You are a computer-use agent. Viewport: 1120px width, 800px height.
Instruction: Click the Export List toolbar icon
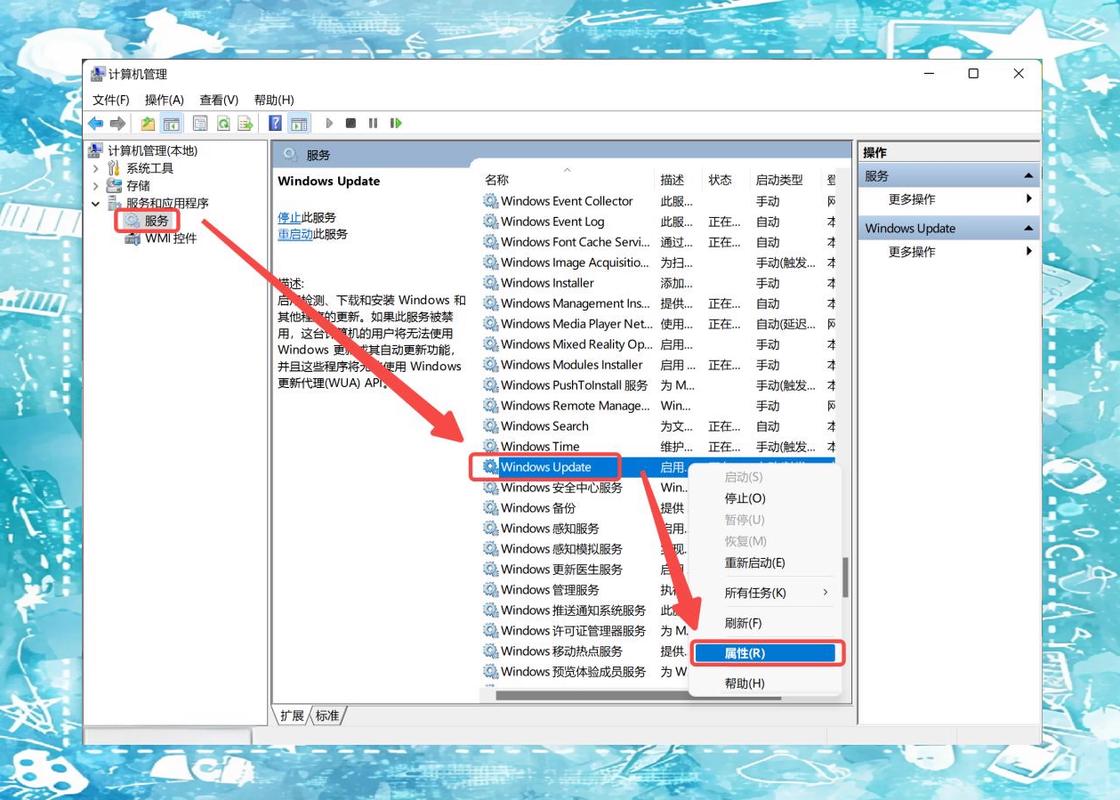coord(246,124)
